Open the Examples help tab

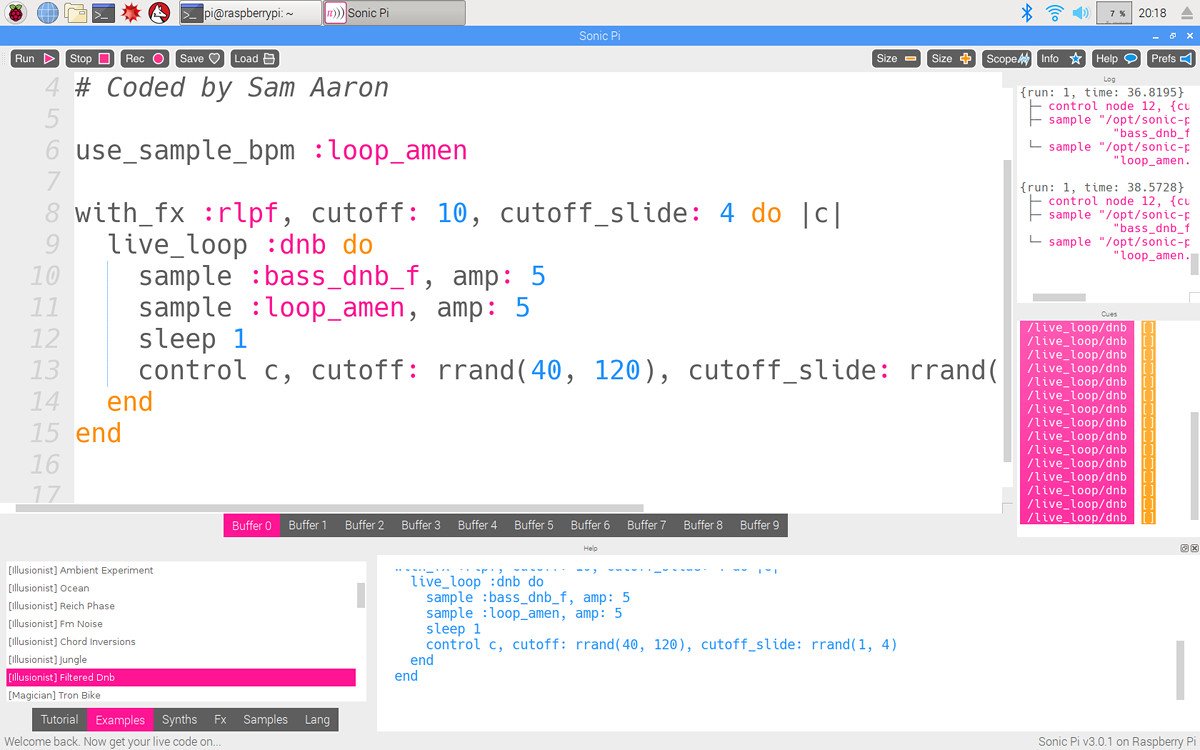click(x=120, y=719)
